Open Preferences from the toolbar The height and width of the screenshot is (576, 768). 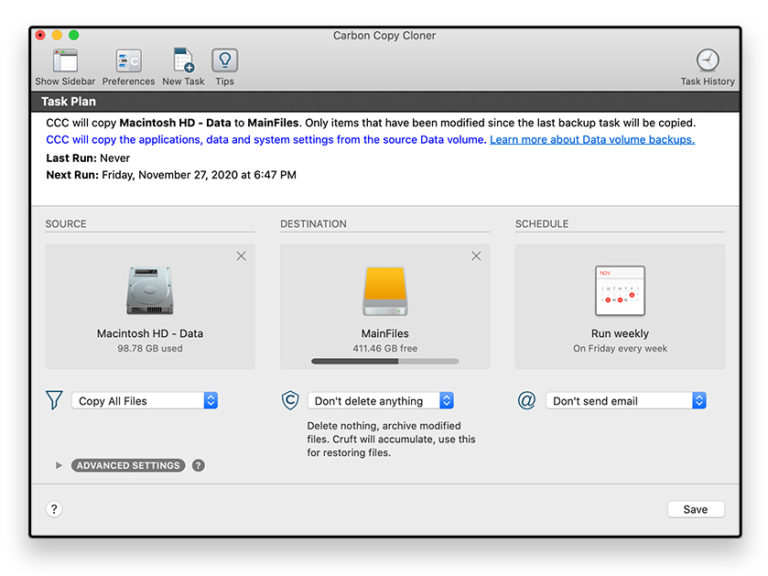(128, 62)
